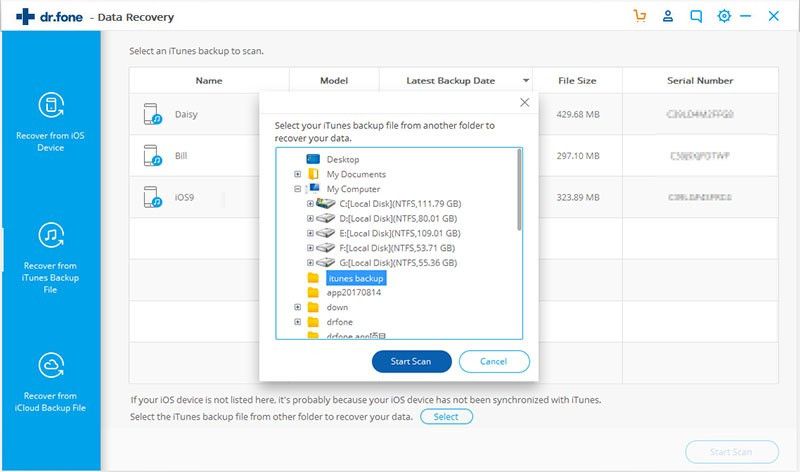Click the File Size column header

click(x=577, y=81)
